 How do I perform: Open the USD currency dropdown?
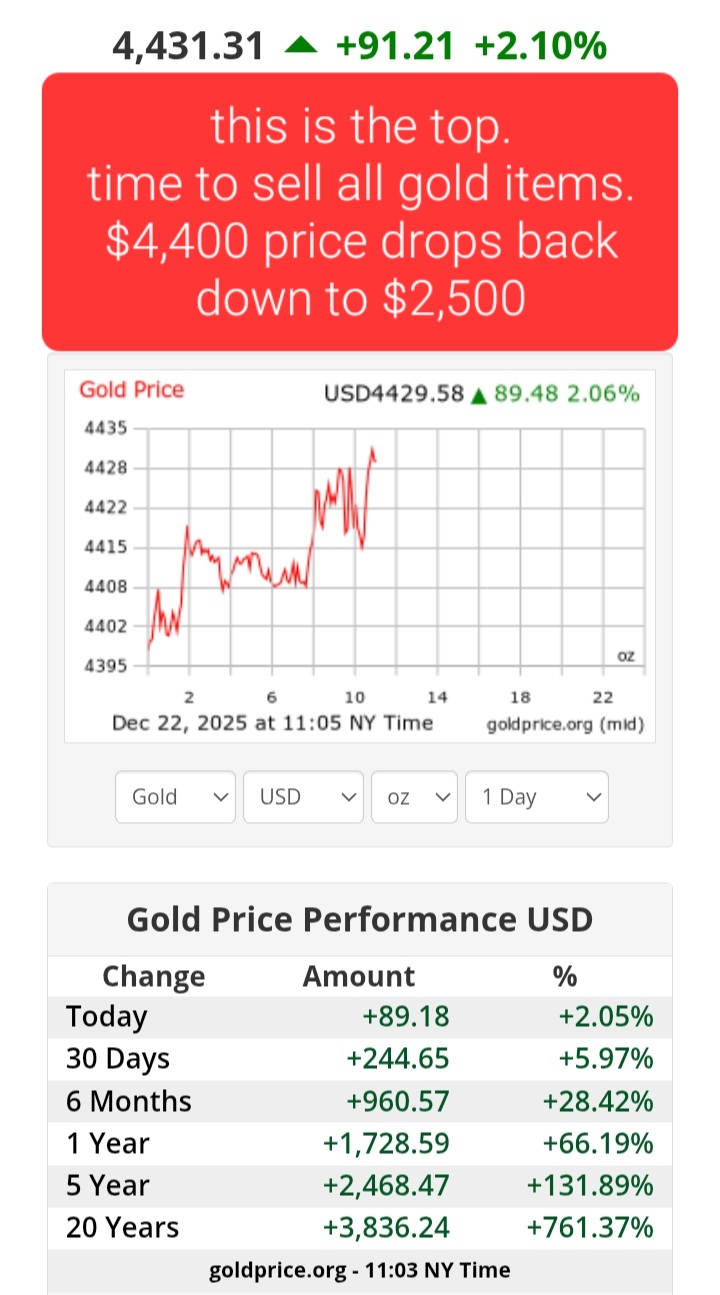click(x=302, y=797)
